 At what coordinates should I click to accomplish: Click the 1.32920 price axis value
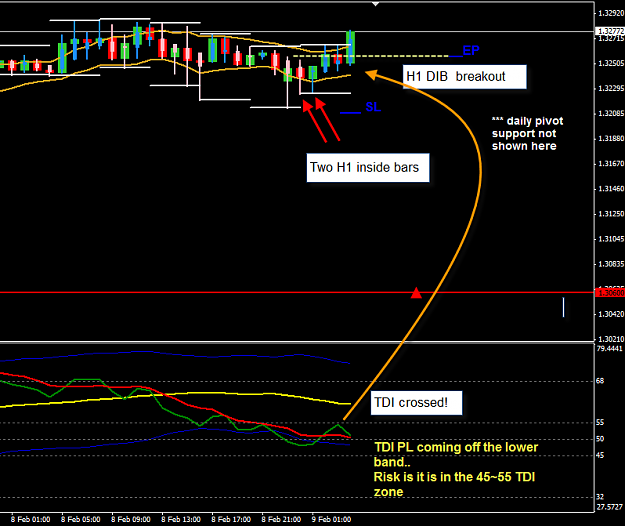click(x=611, y=14)
